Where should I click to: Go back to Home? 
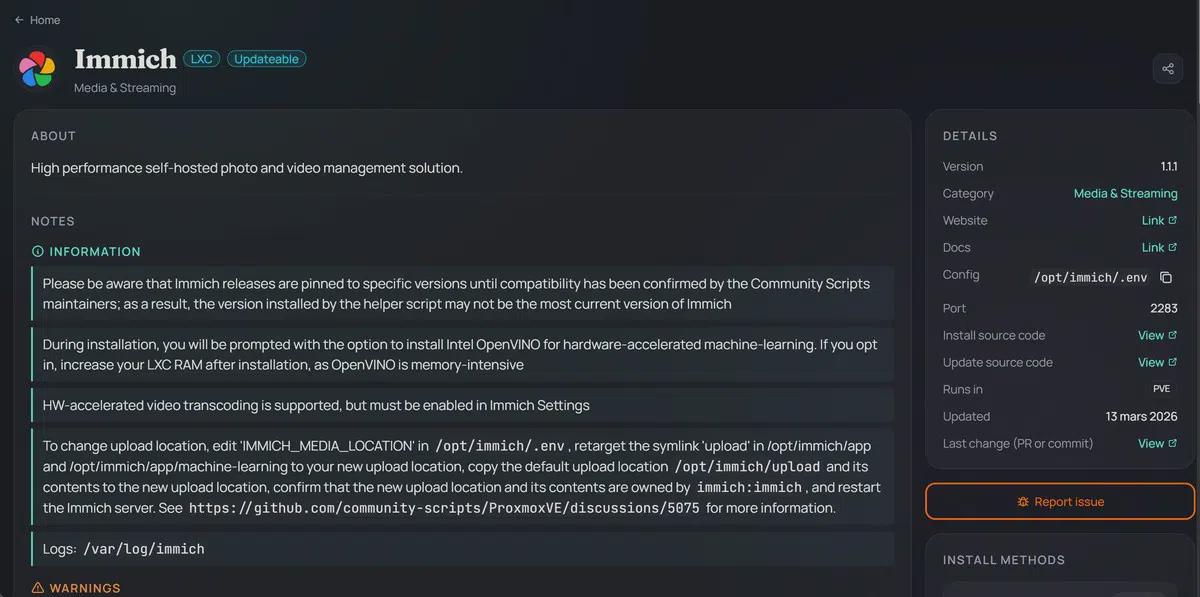pyautogui.click(x=45, y=20)
